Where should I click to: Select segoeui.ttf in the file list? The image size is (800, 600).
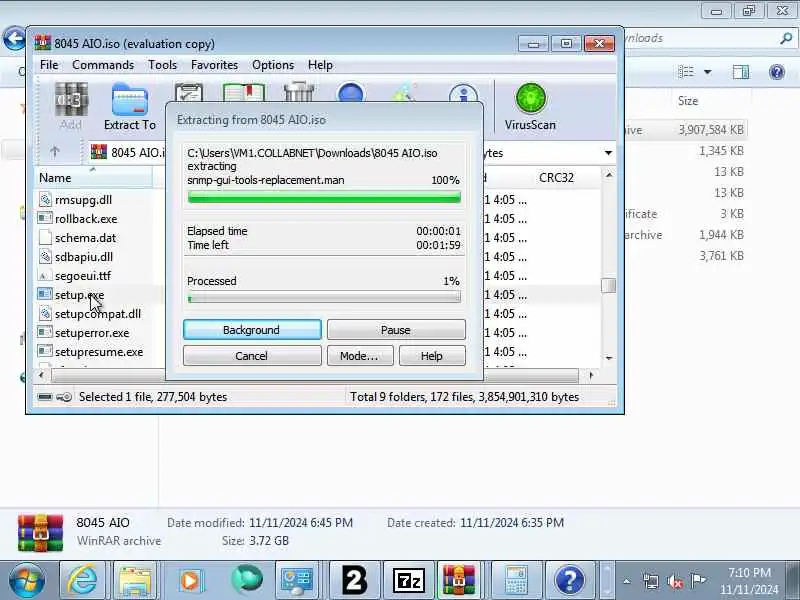point(75,276)
